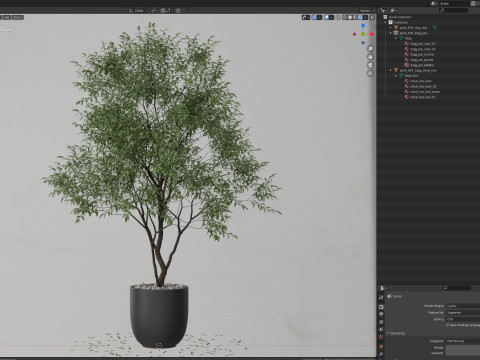Open the Object menu in the viewport
480x360 pixels.
tap(18, 17)
